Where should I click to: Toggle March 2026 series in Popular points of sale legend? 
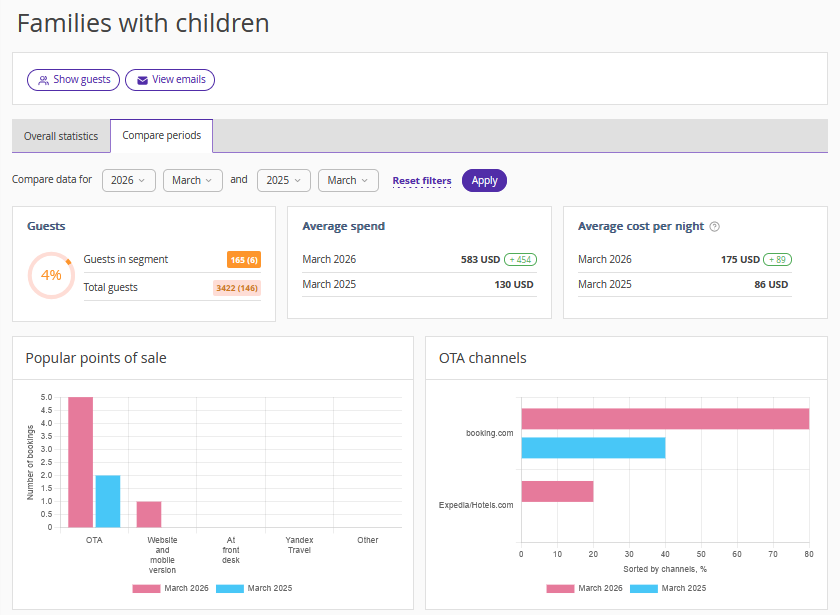point(171,588)
